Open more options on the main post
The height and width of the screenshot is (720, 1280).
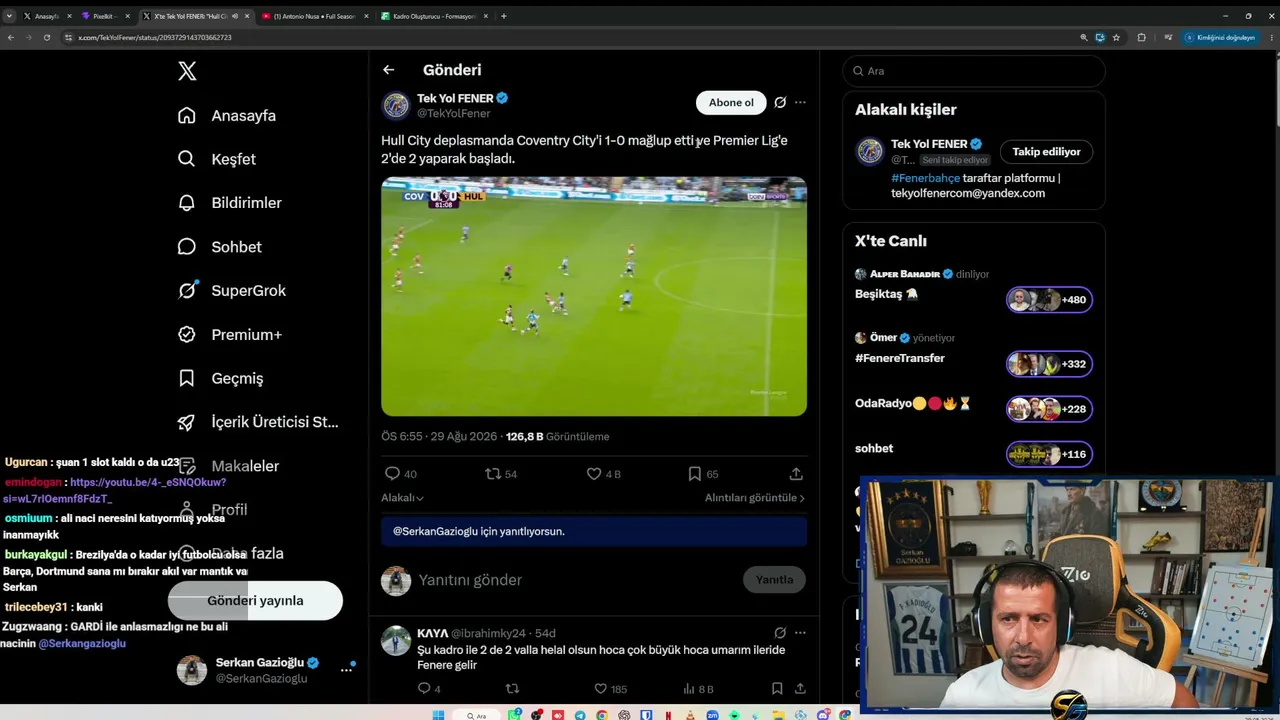click(800, 103)
